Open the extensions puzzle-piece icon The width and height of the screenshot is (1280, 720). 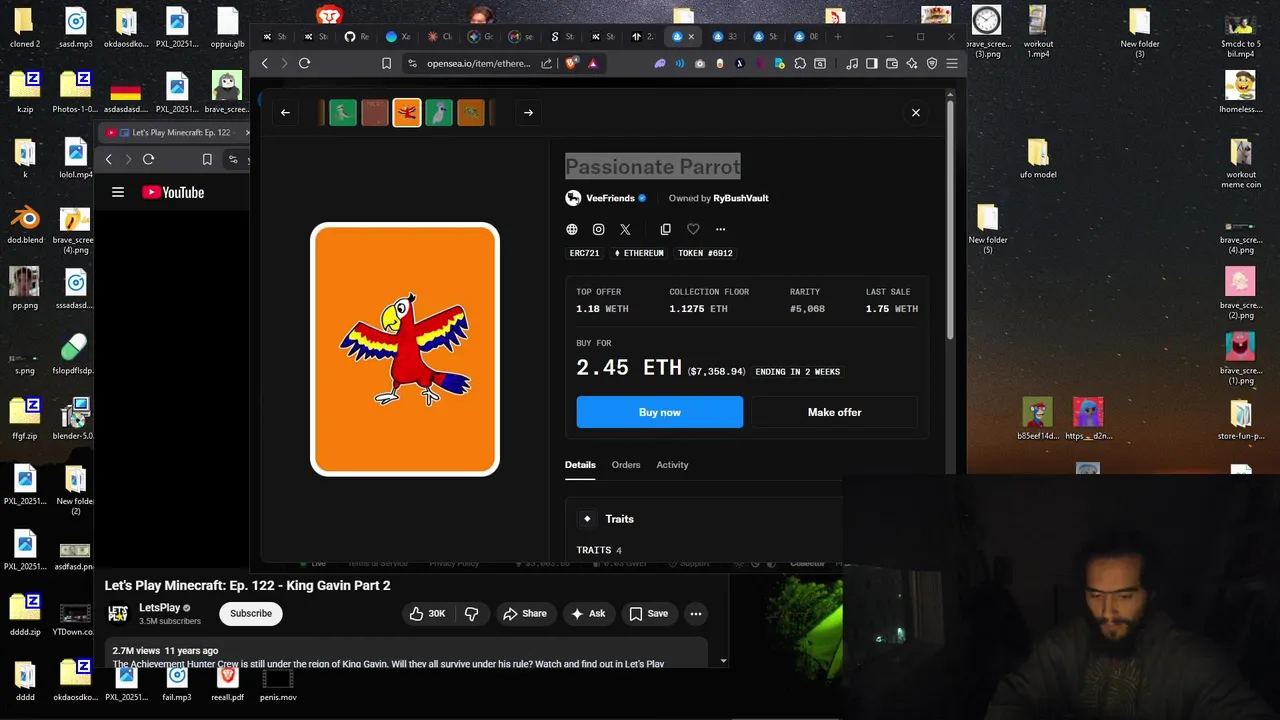800,63
